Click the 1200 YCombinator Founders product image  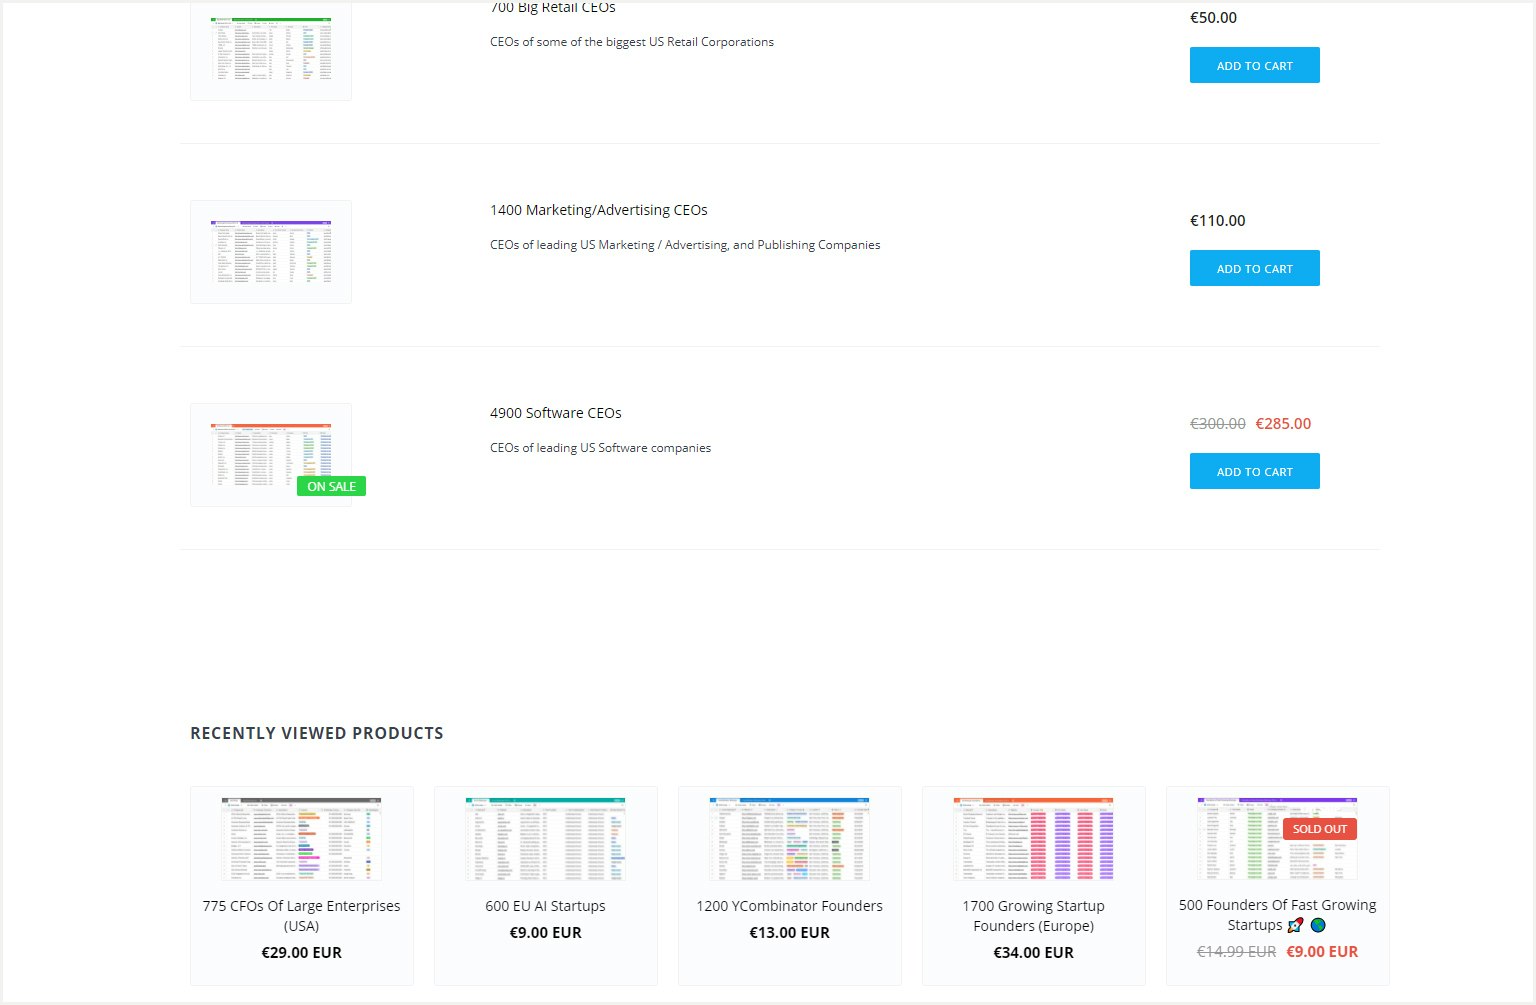(789, 838)
